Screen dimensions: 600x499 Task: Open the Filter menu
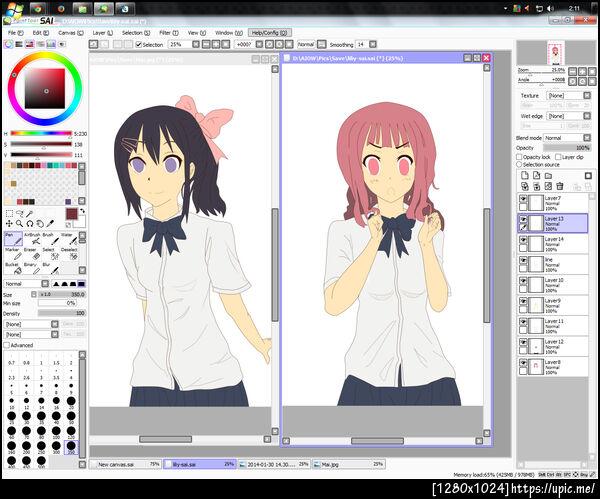point(169,33)
